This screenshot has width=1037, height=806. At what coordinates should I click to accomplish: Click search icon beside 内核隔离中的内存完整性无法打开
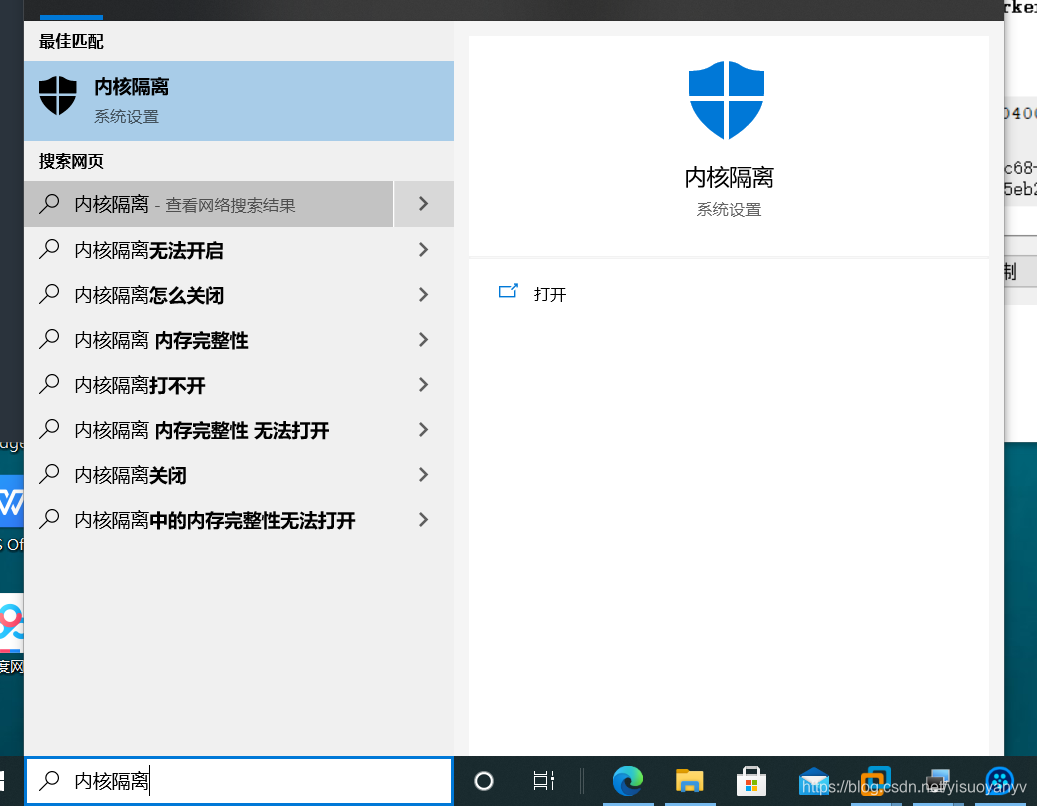point(49,519)
